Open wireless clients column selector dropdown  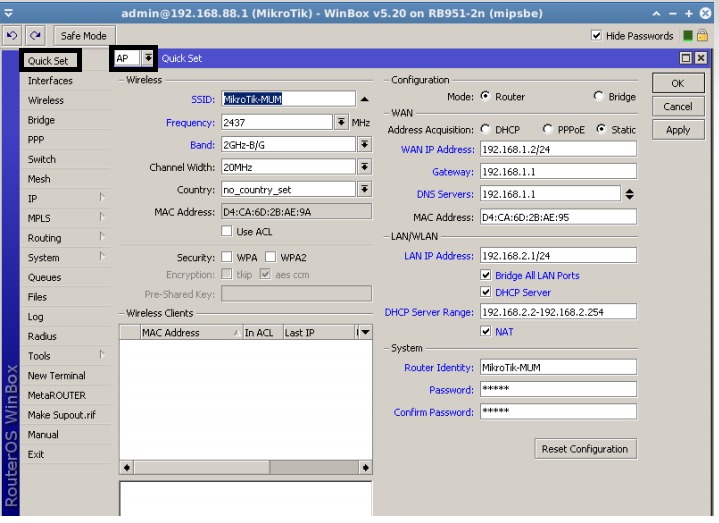click(x=365, y=332)
